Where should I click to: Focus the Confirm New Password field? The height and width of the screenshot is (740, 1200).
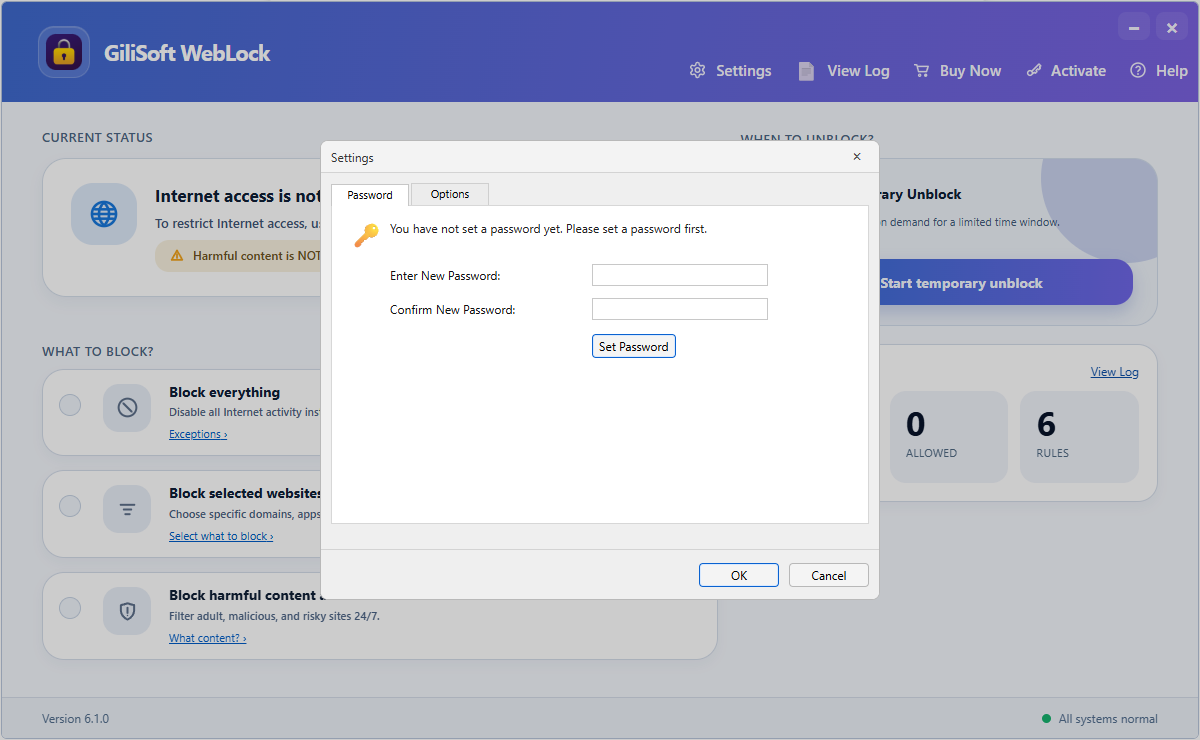point(680,309)
